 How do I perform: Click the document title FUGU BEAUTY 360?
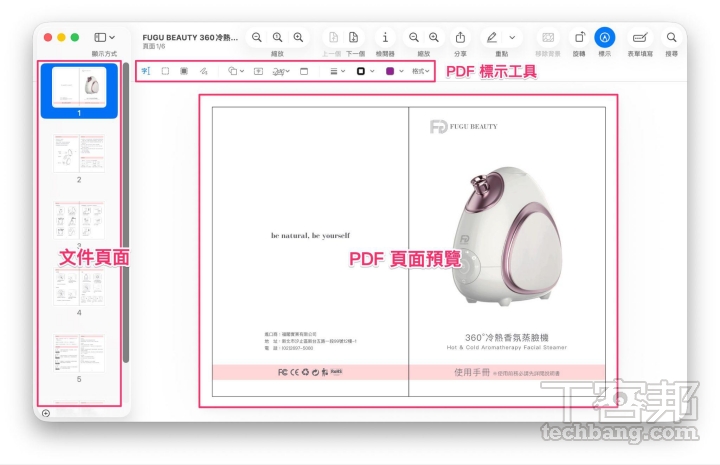click(x=190, y=37)
